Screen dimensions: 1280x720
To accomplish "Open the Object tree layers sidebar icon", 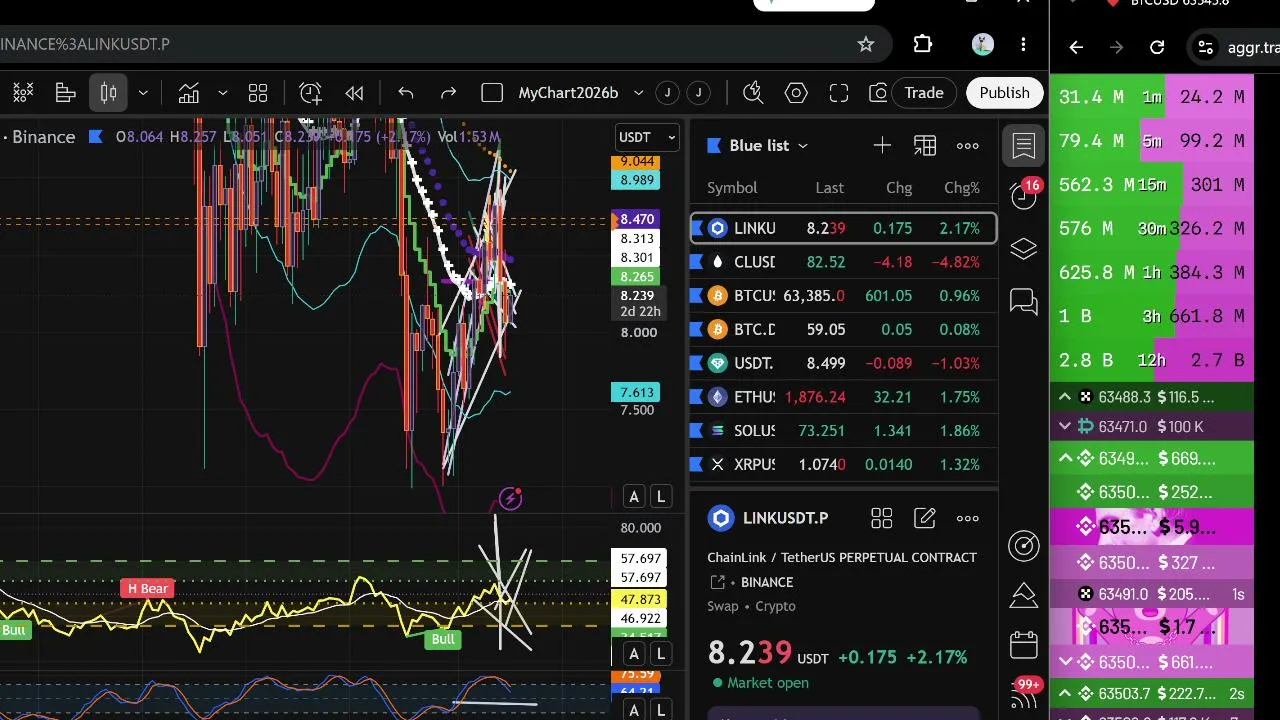I will [x=1024, y=249].
